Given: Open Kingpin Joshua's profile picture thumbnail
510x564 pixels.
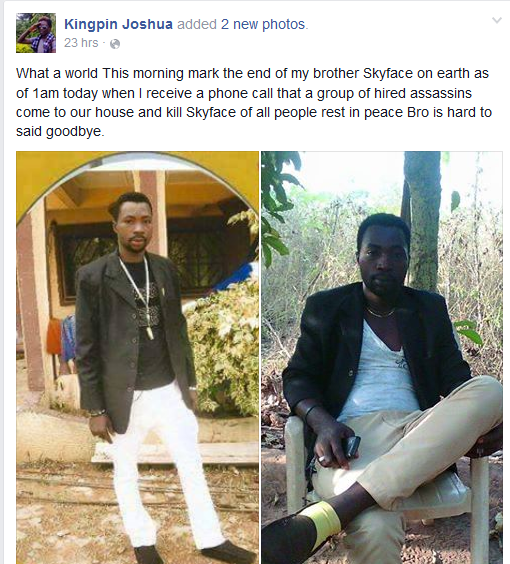Looking at the screenshot, I should (x=36, y=33).
